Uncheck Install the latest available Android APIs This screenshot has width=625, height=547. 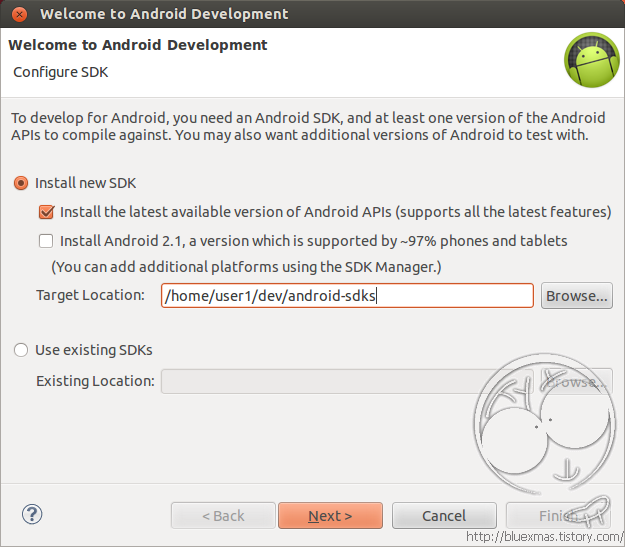(46, 212)
